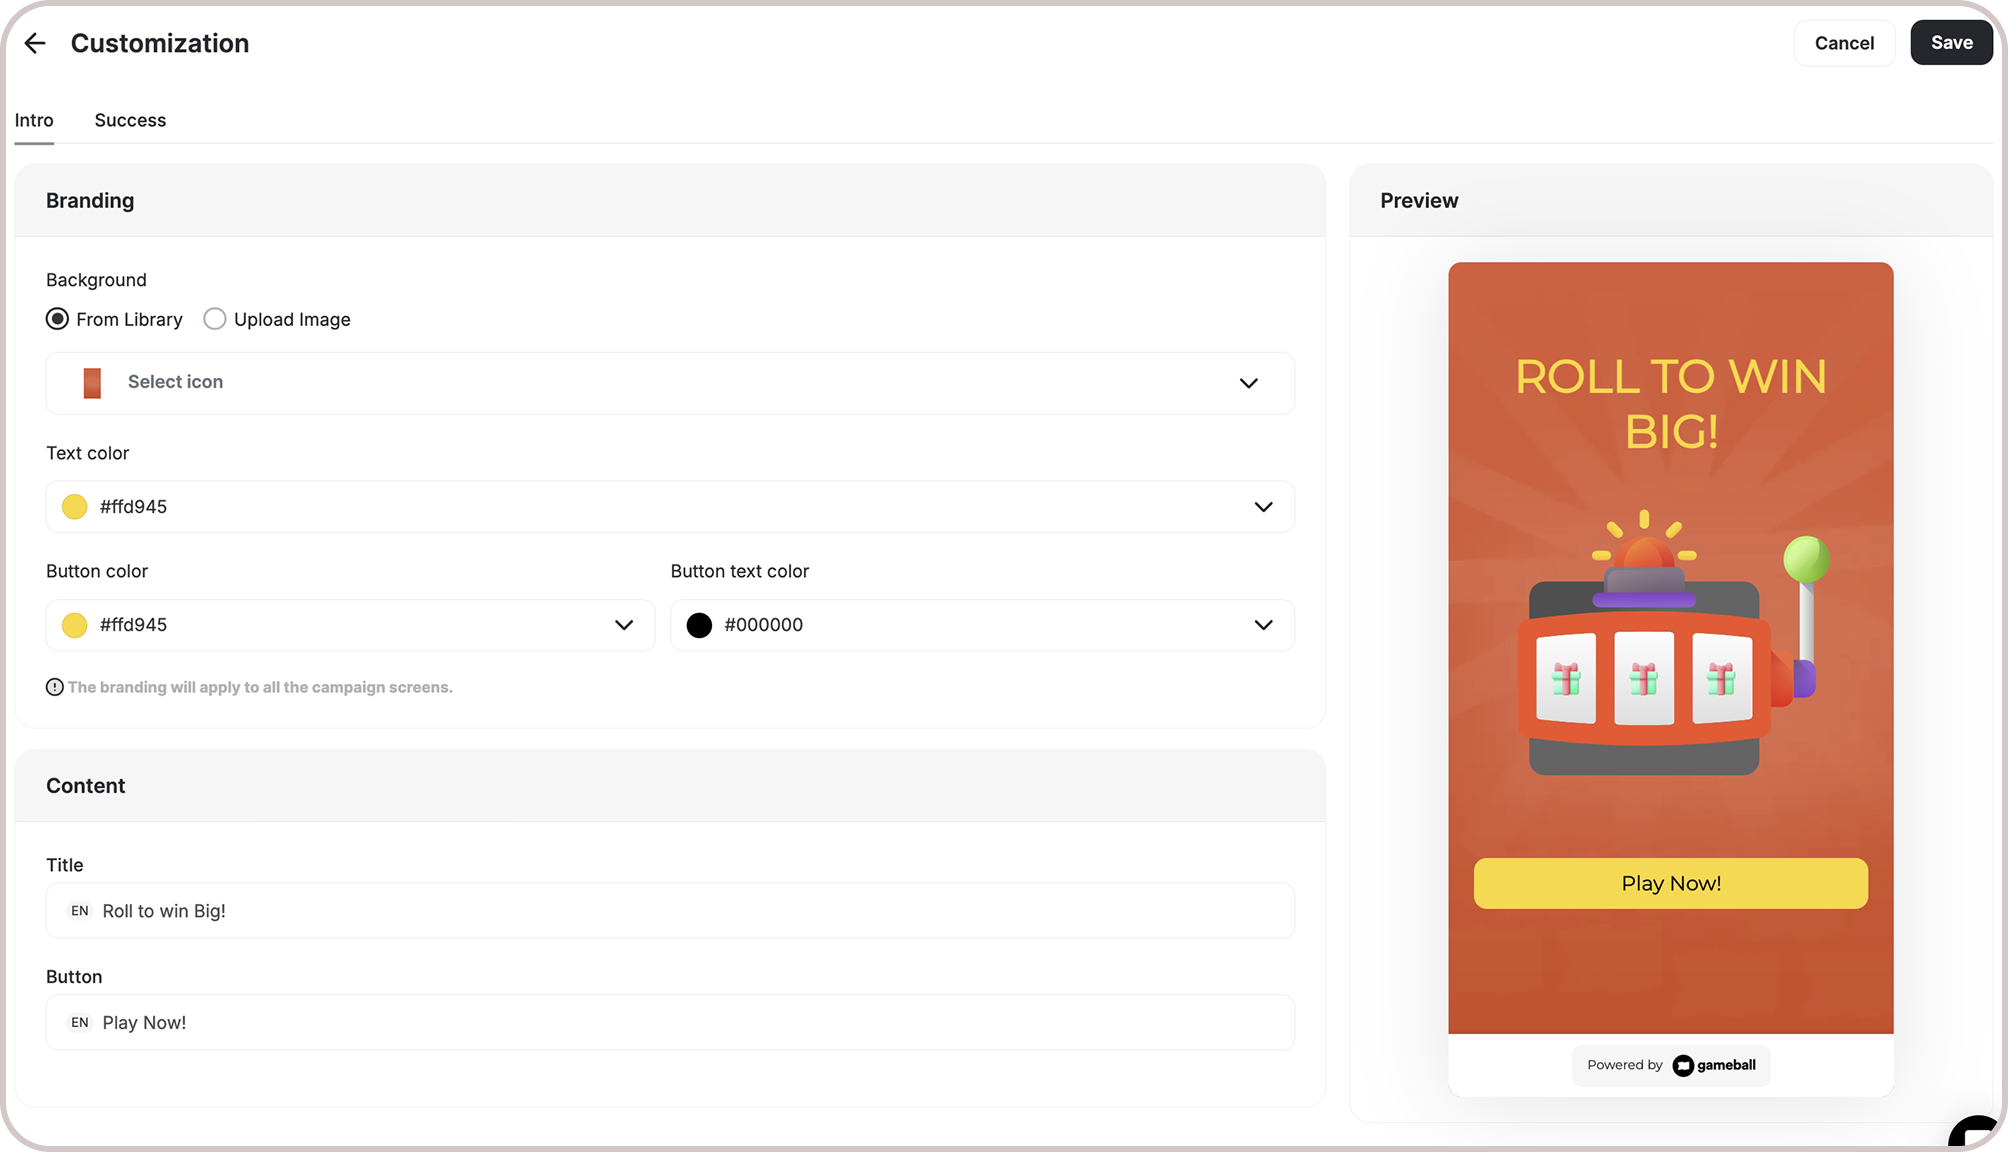Screen dimensions: 2008x1152
Task: Click the slot machine illustration in preview
Action: pyautogui.click(x=1670, y=650)
